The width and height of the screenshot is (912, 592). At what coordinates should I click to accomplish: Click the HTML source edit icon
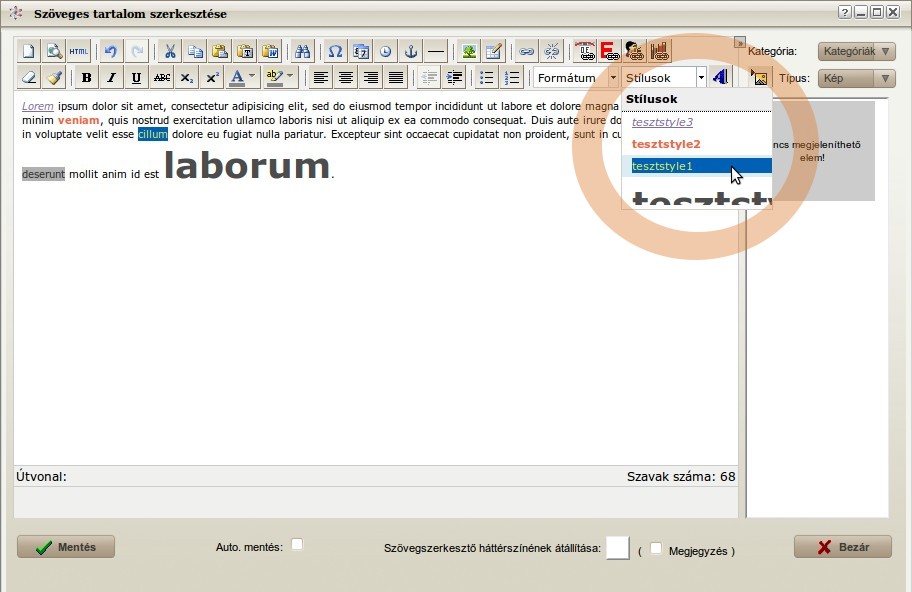[x=79, y=51]
